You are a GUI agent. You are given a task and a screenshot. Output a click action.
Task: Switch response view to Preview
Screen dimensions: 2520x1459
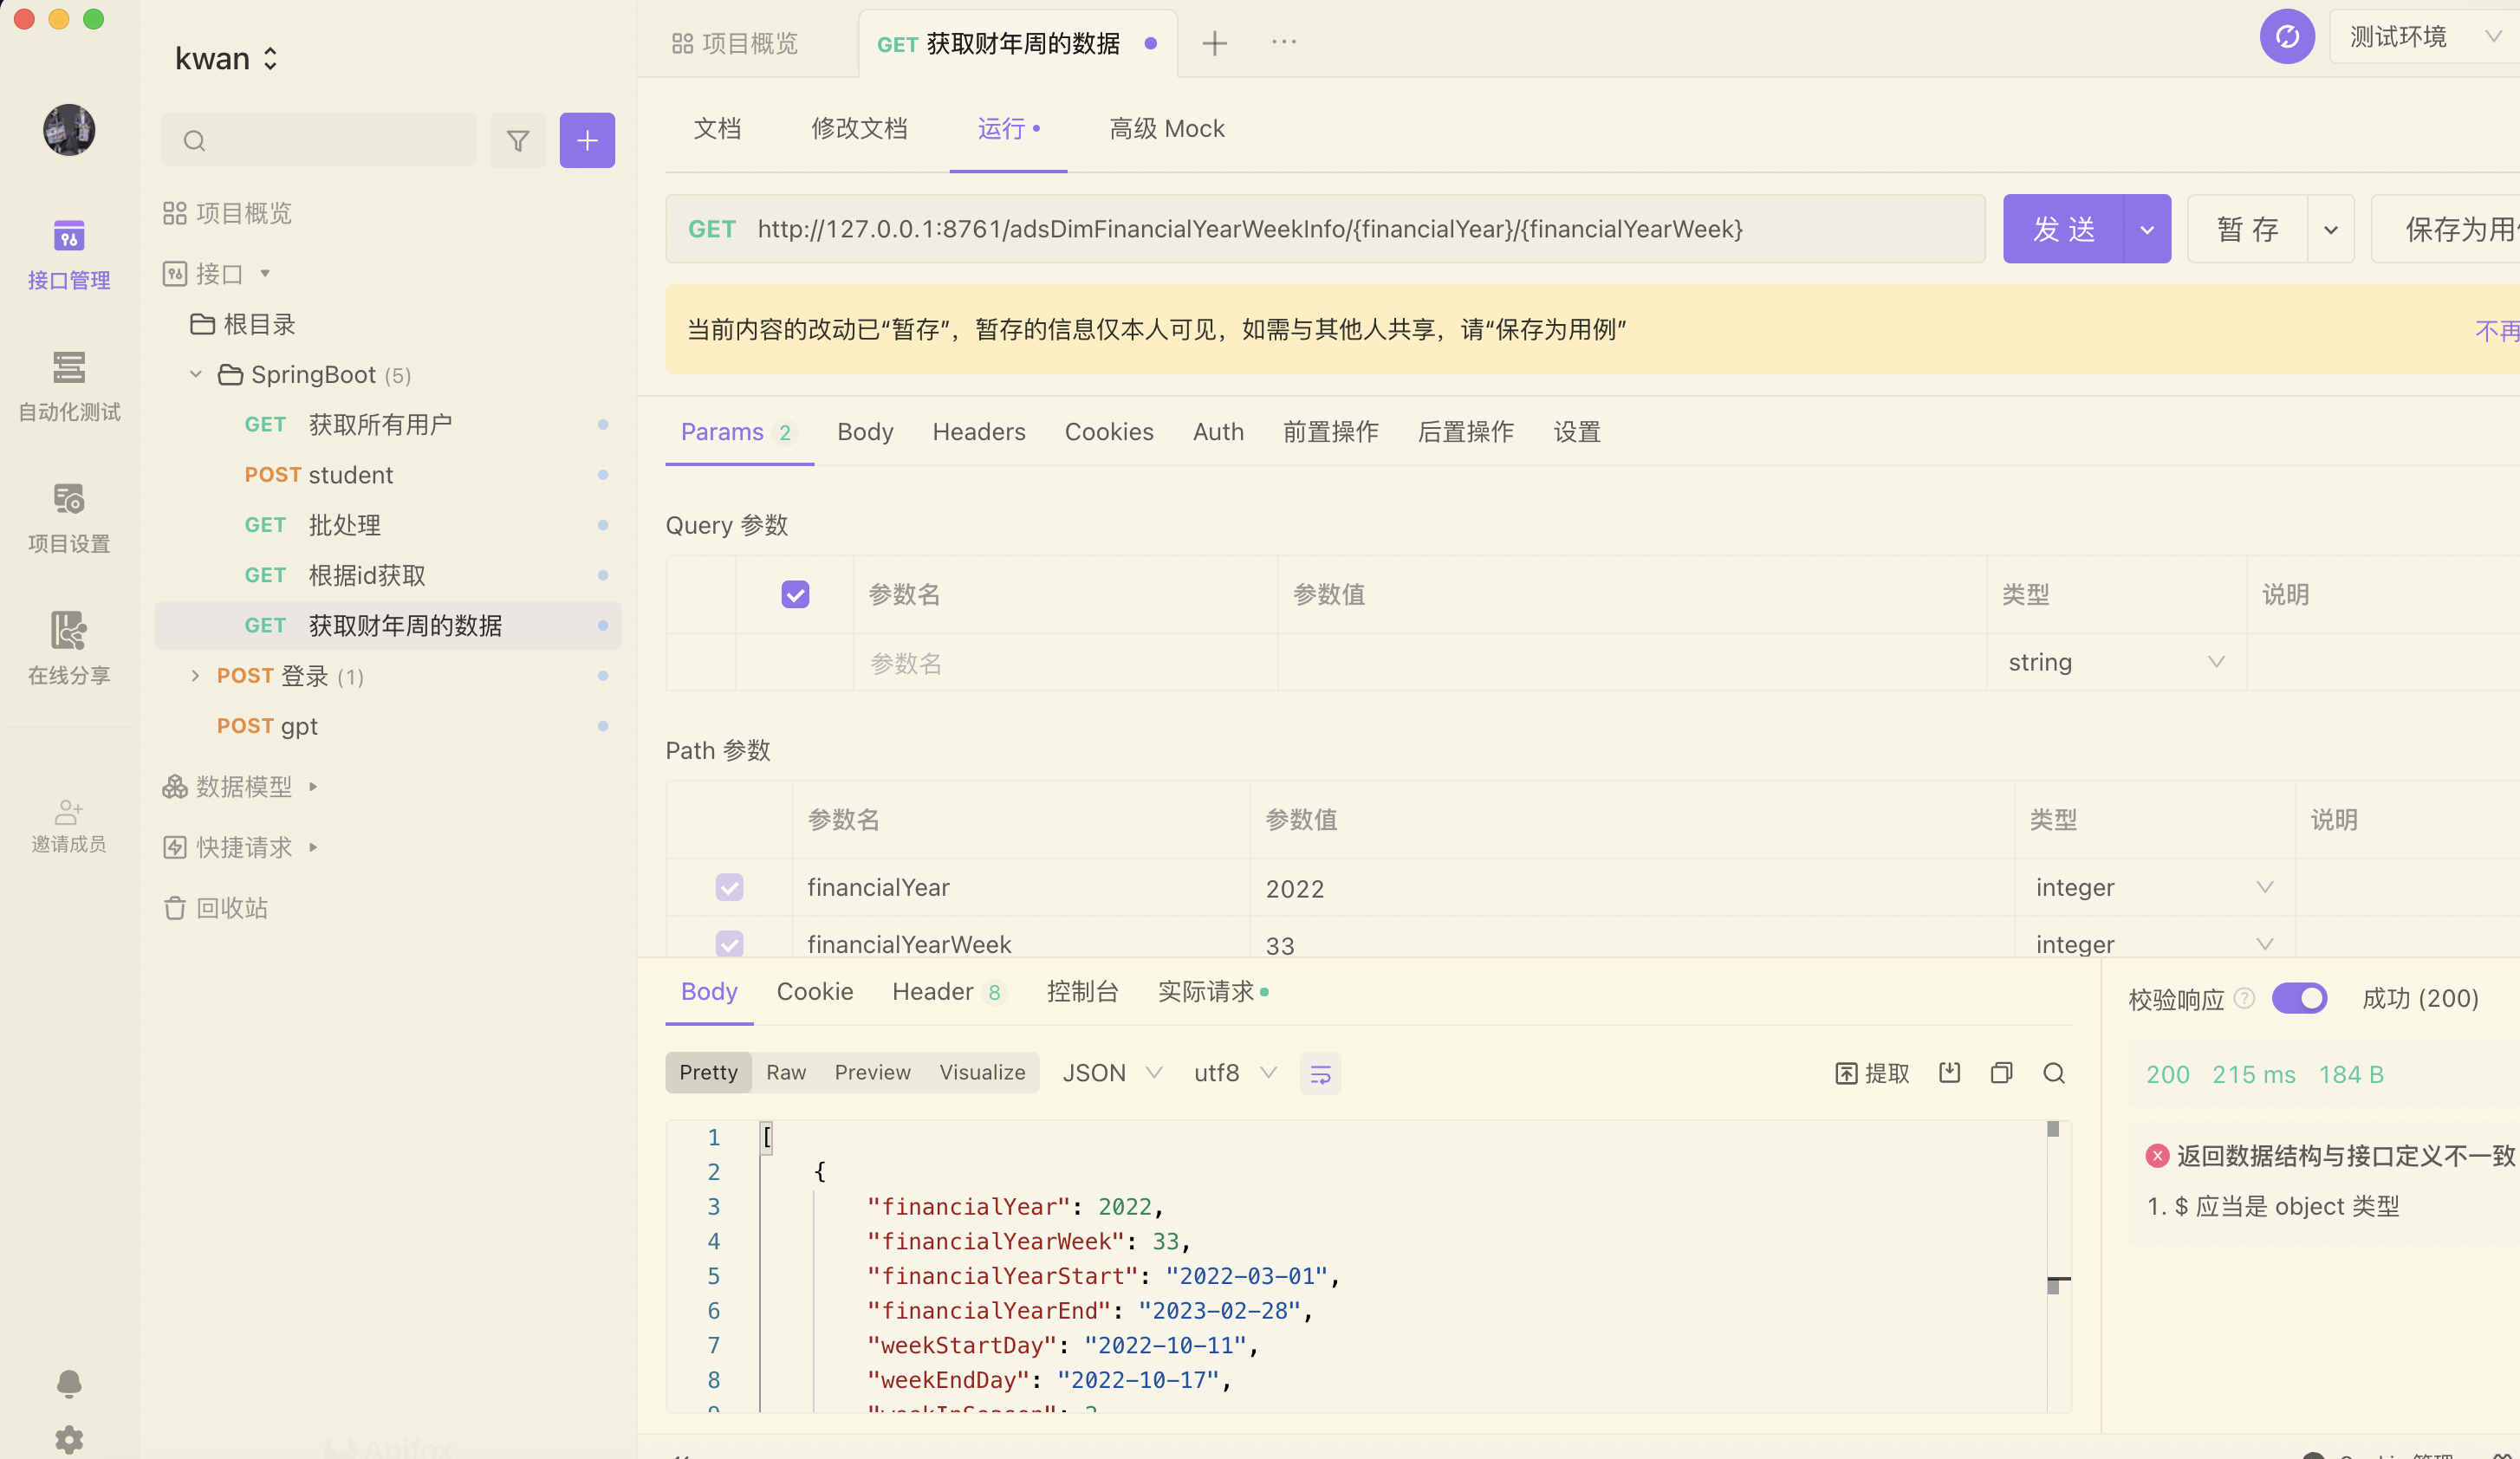(x=872, y=1073)
